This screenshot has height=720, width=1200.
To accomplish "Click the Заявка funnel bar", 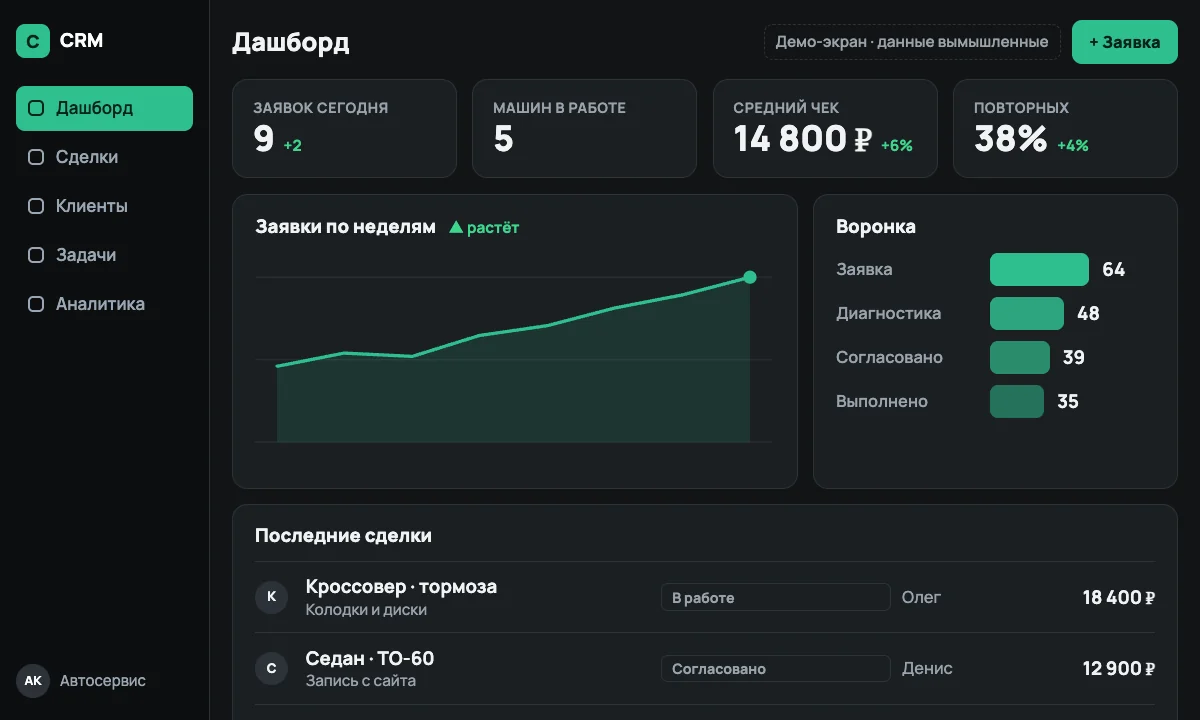I will [x=1039, y=270].
